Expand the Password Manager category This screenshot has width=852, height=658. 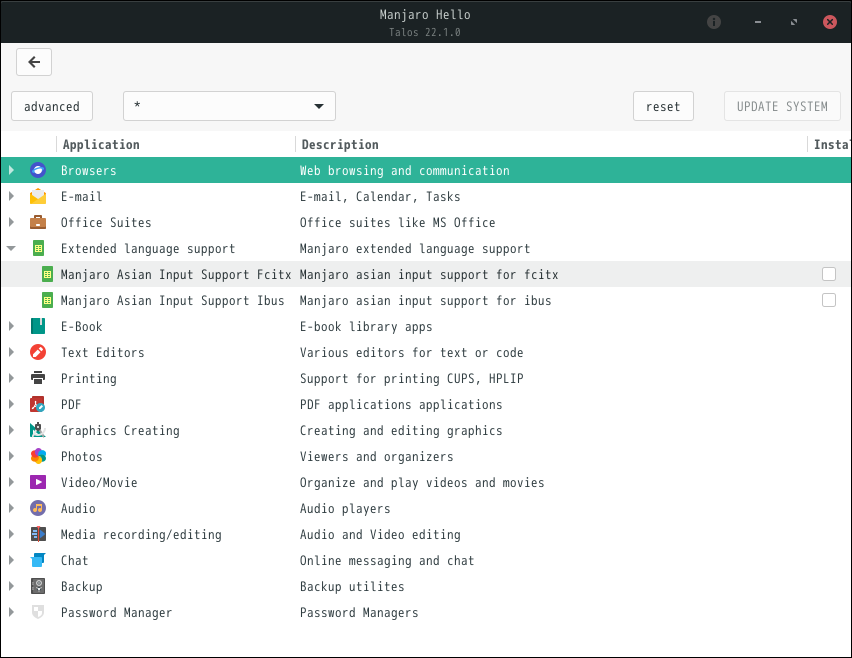[11, 612]
